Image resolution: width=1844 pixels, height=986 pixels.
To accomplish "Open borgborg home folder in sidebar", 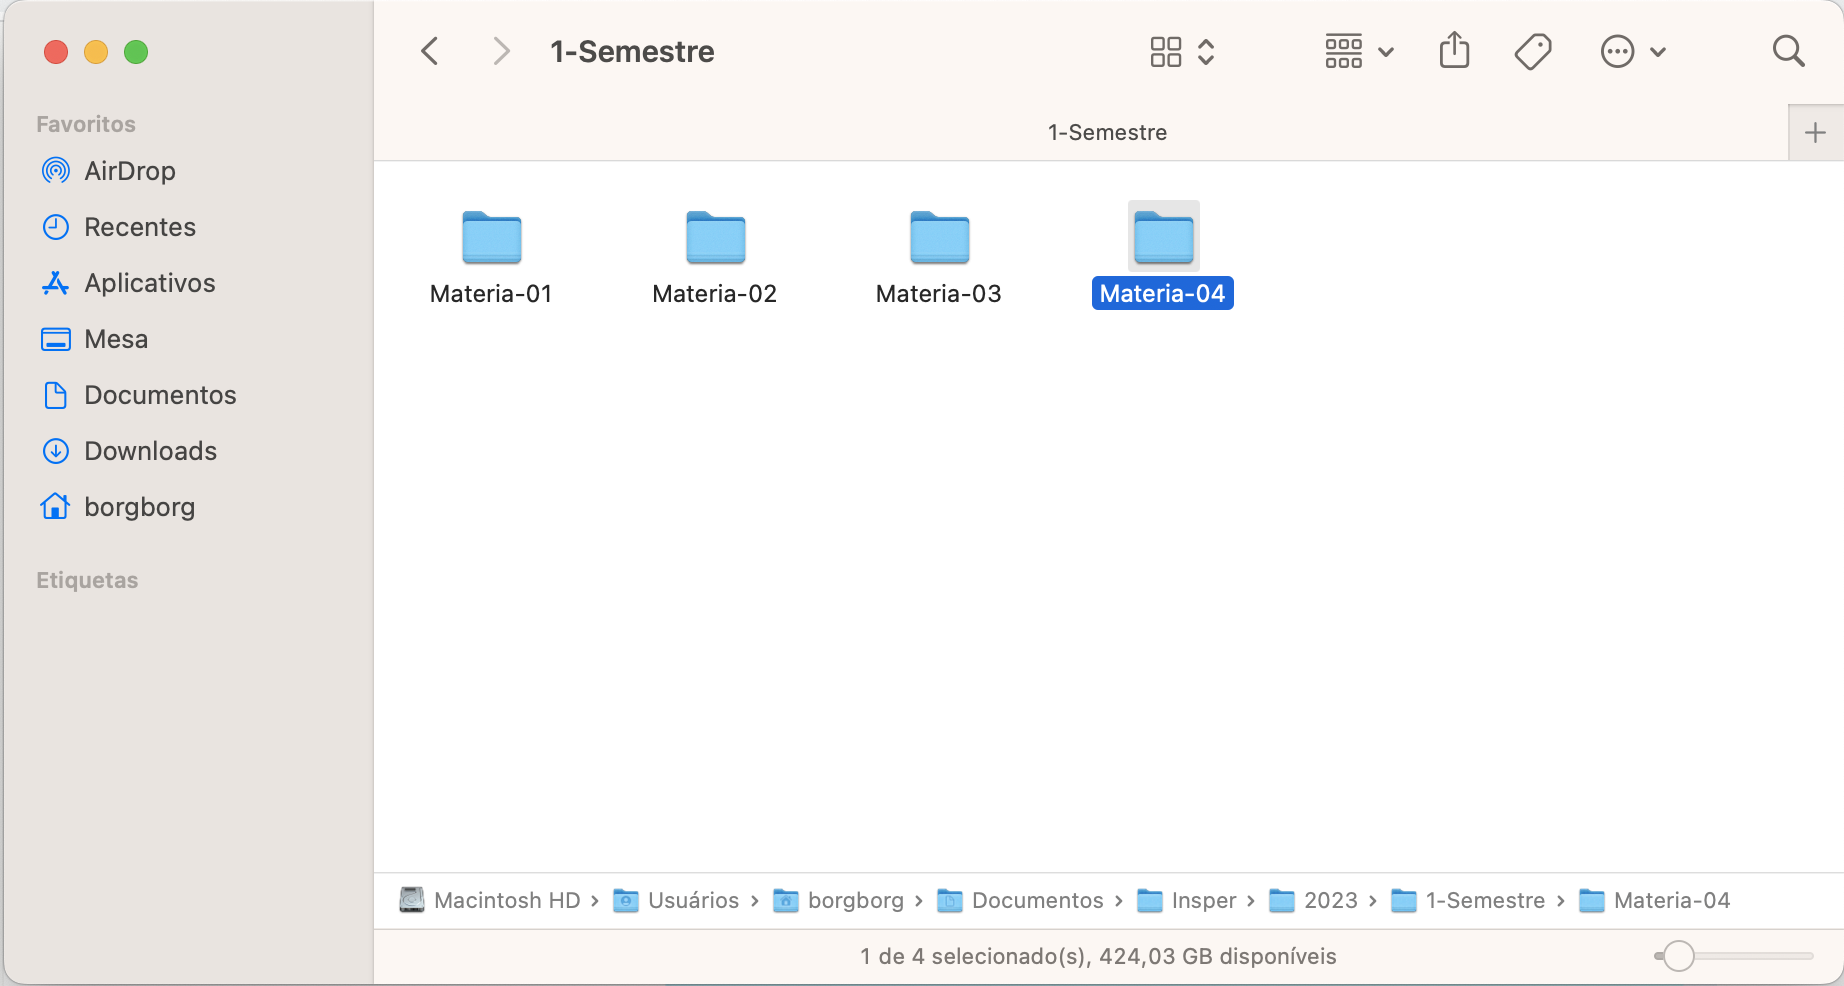I will pyautogui.click(x=139, y=507).
